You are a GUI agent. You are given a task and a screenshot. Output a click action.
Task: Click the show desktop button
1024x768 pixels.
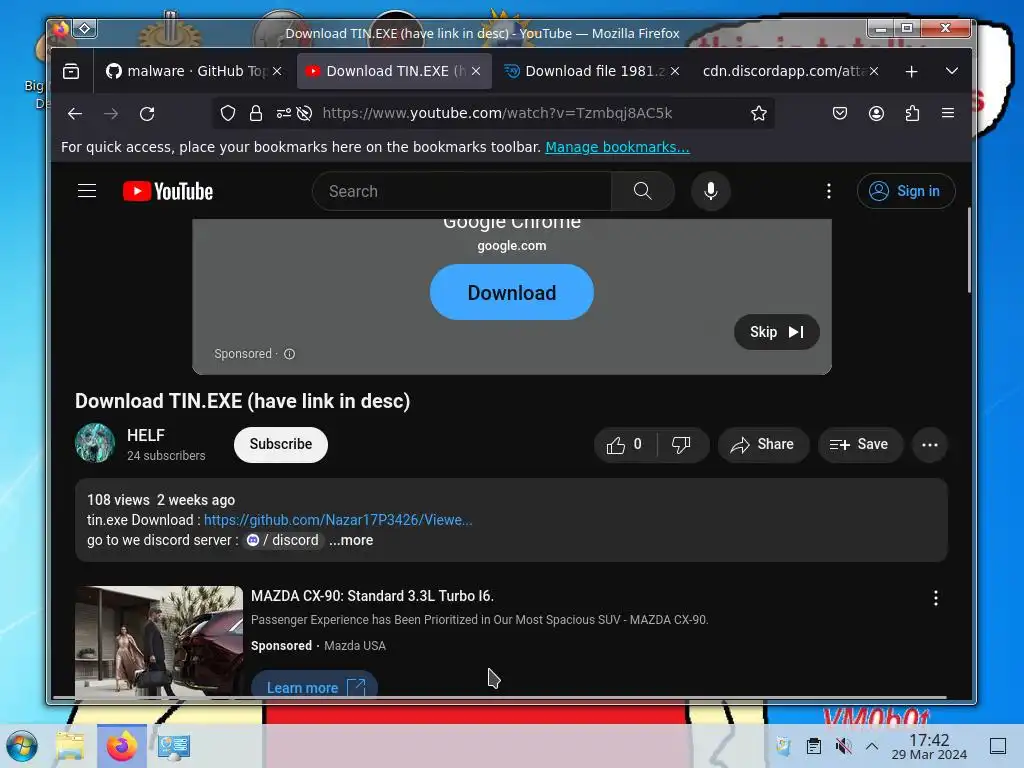tap(998, 746)
